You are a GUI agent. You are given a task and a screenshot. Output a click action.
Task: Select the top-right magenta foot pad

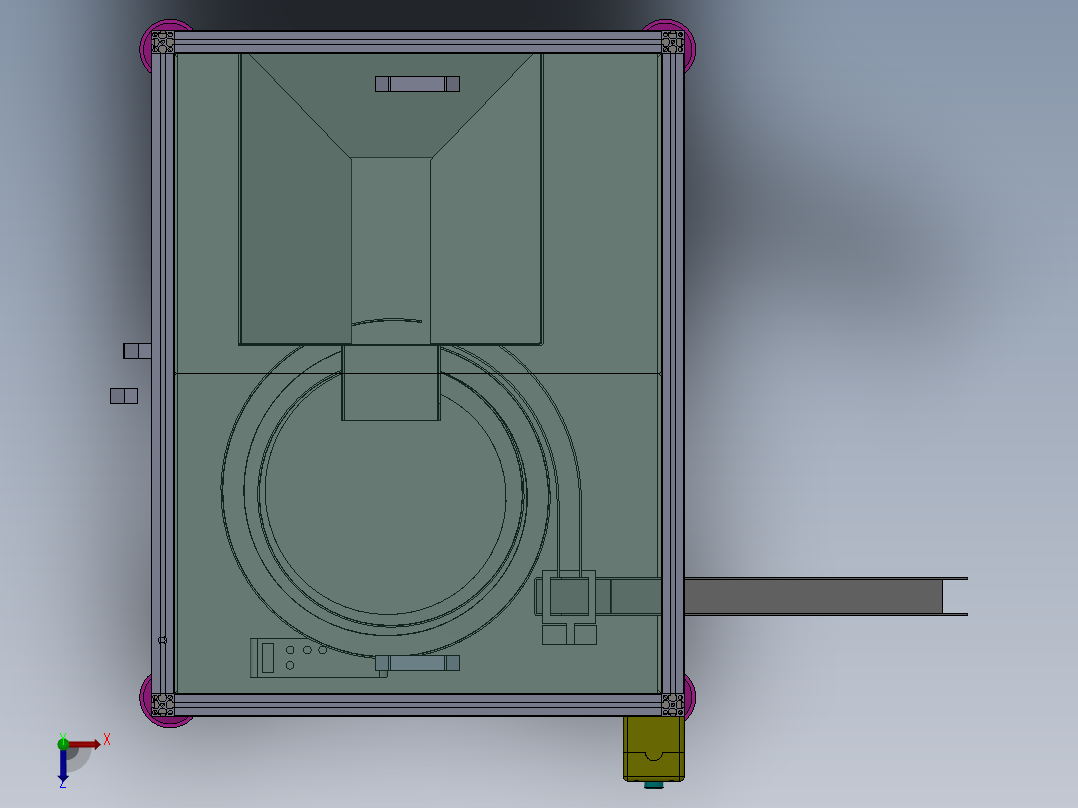(690, 47)
